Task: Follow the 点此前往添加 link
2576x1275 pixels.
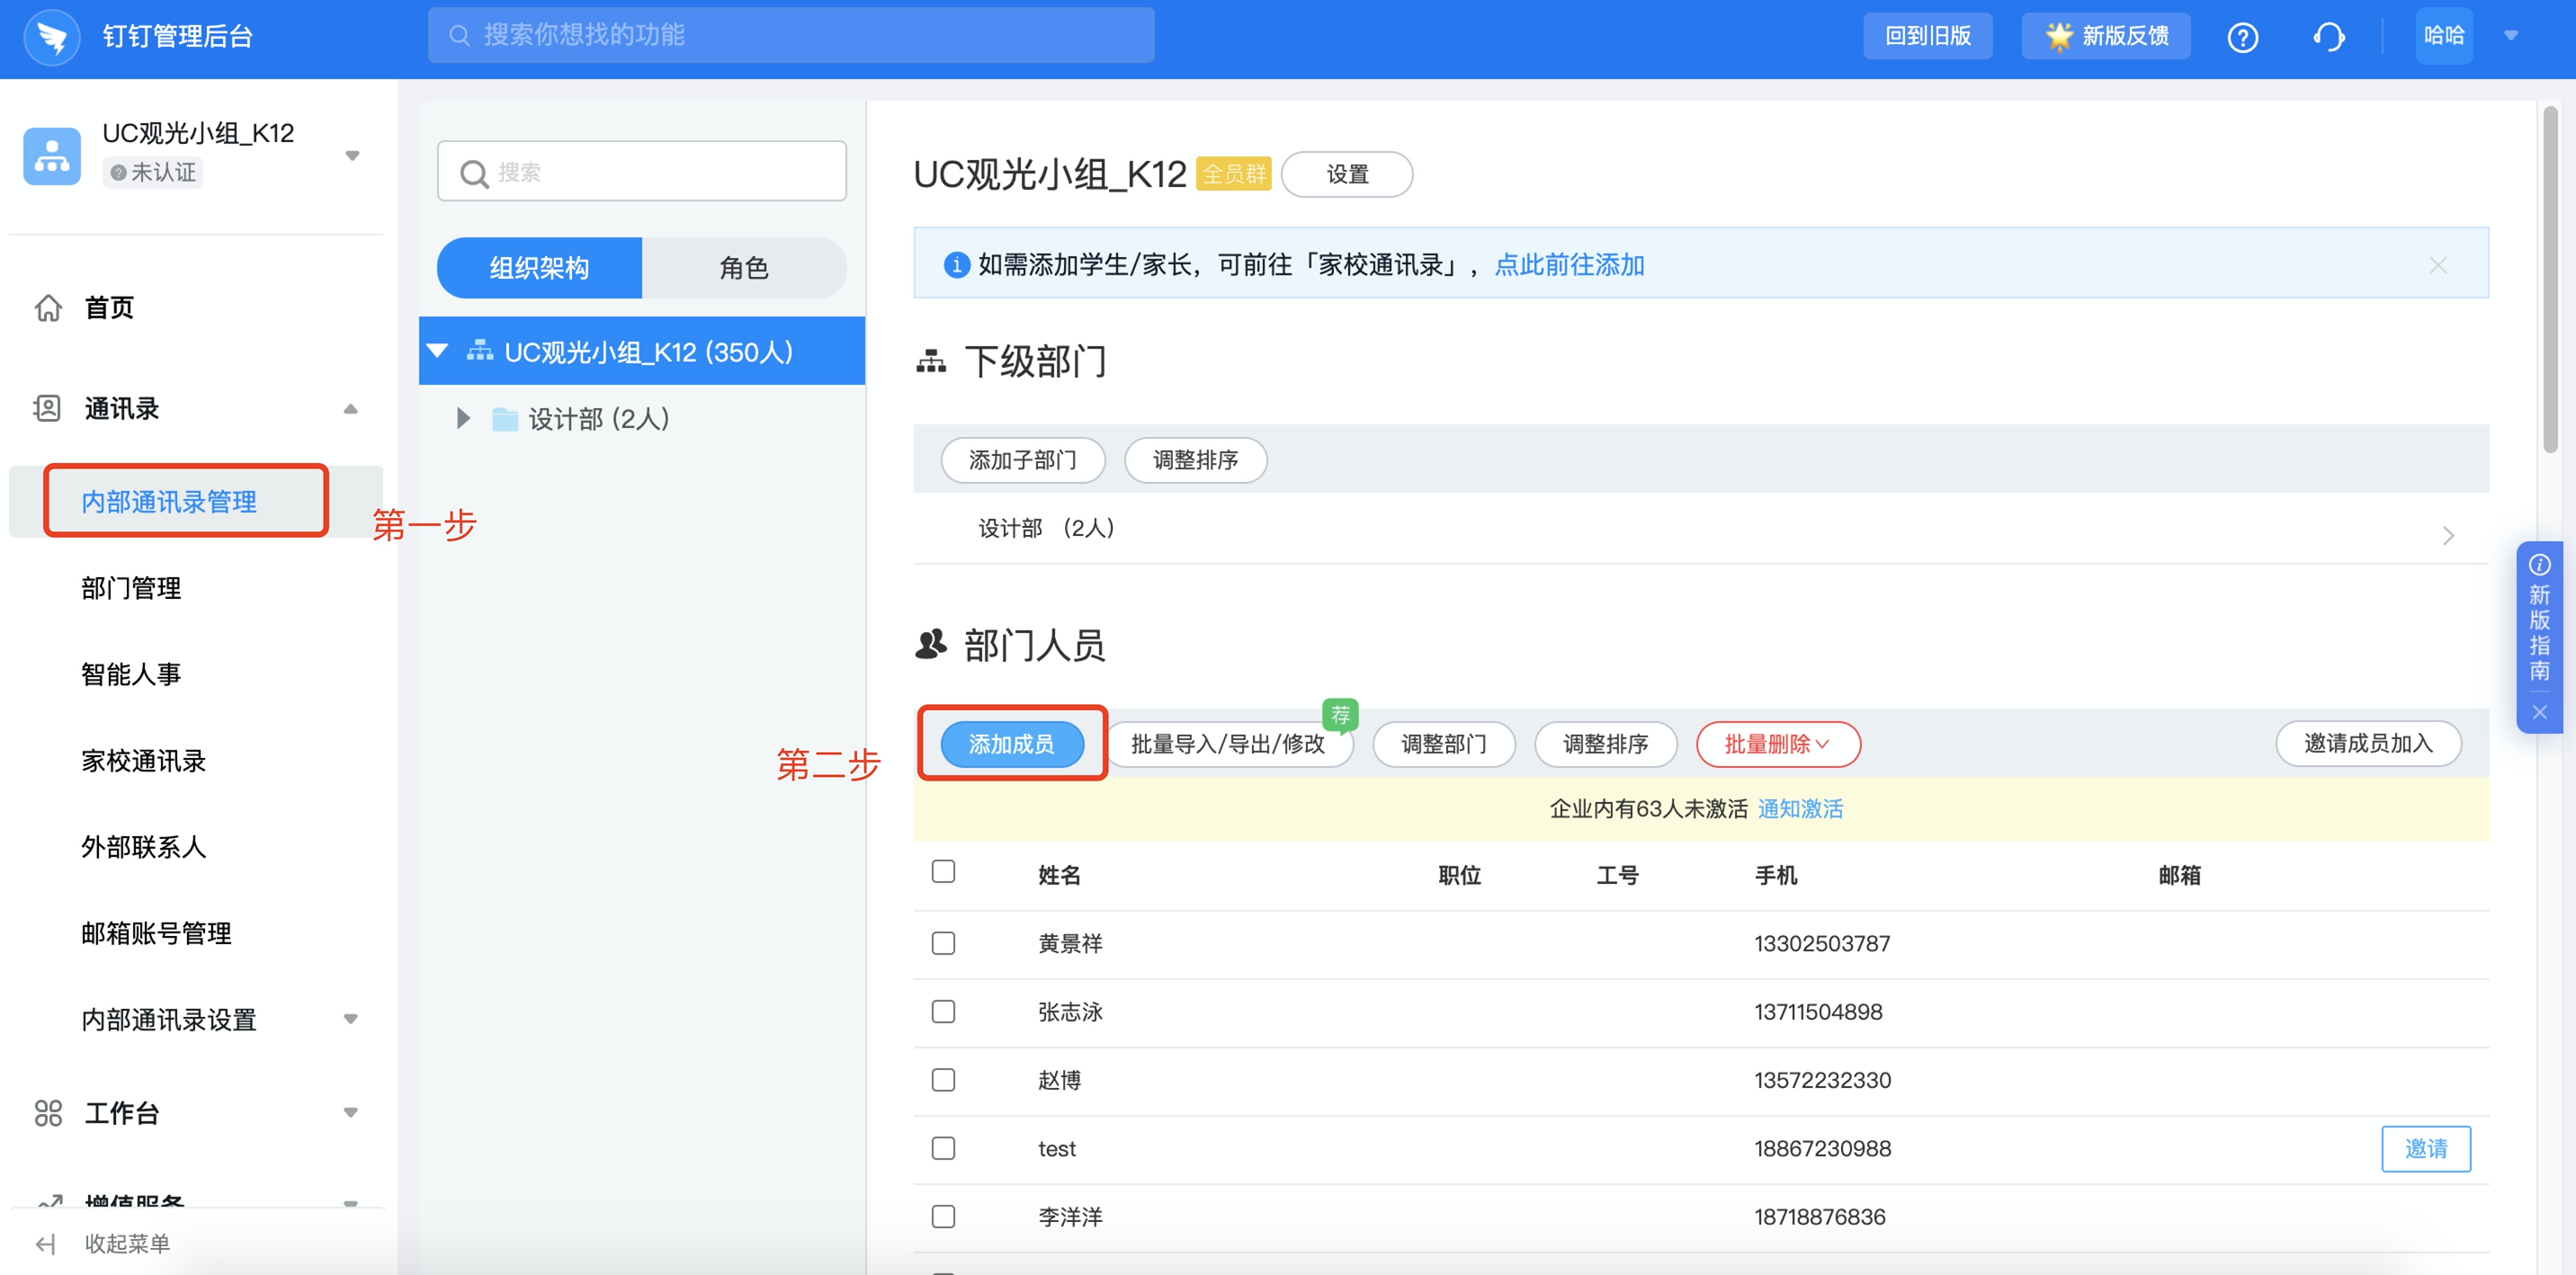Action: [1569, 265]
